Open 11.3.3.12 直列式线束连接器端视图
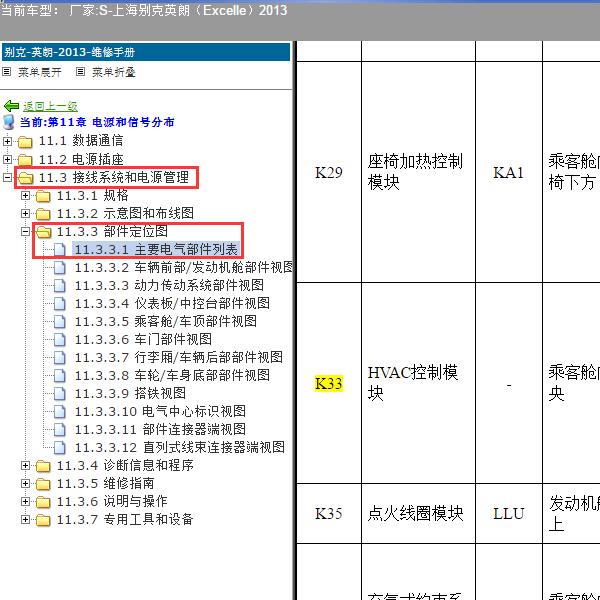 point(180,447)
